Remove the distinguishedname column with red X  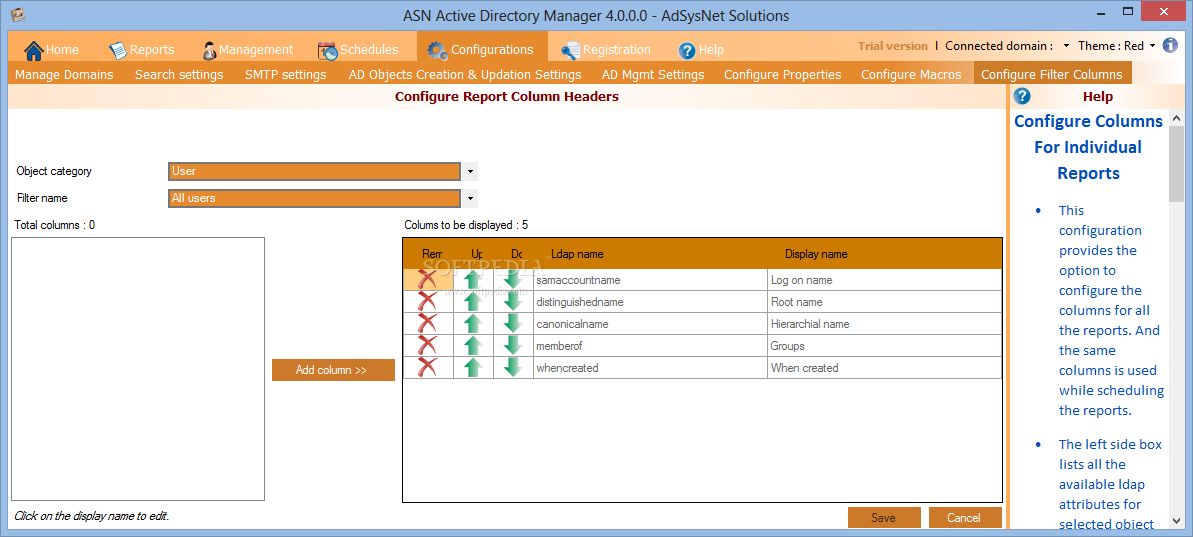(428, 302)
